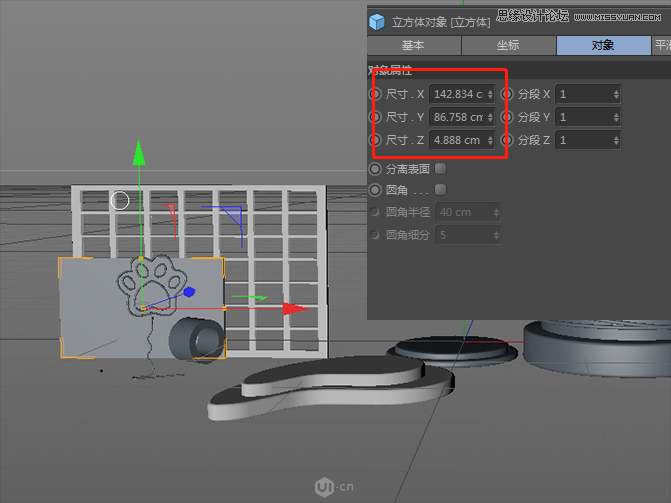Click the cube object icon in the attribute header
Viewport: 671px width, 503px height.
(377, 20)
